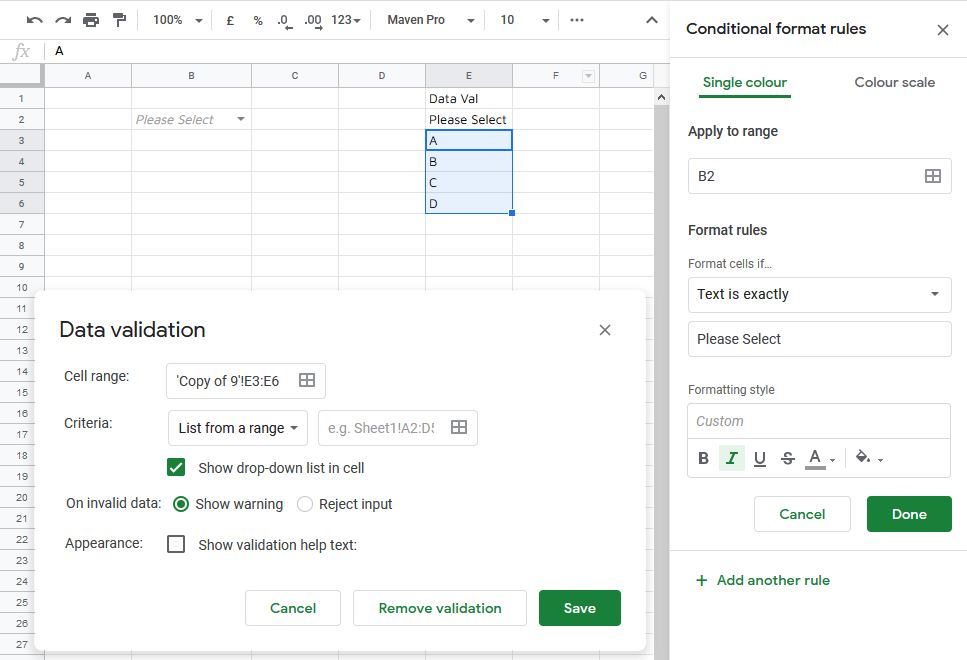Open the fill color picker
This screenshot has height=660, width=967.
(x=862, y=457)
